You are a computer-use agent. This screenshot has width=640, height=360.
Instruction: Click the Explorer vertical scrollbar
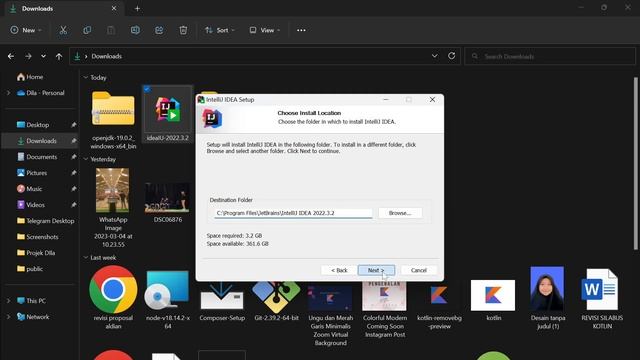[636, 163]
